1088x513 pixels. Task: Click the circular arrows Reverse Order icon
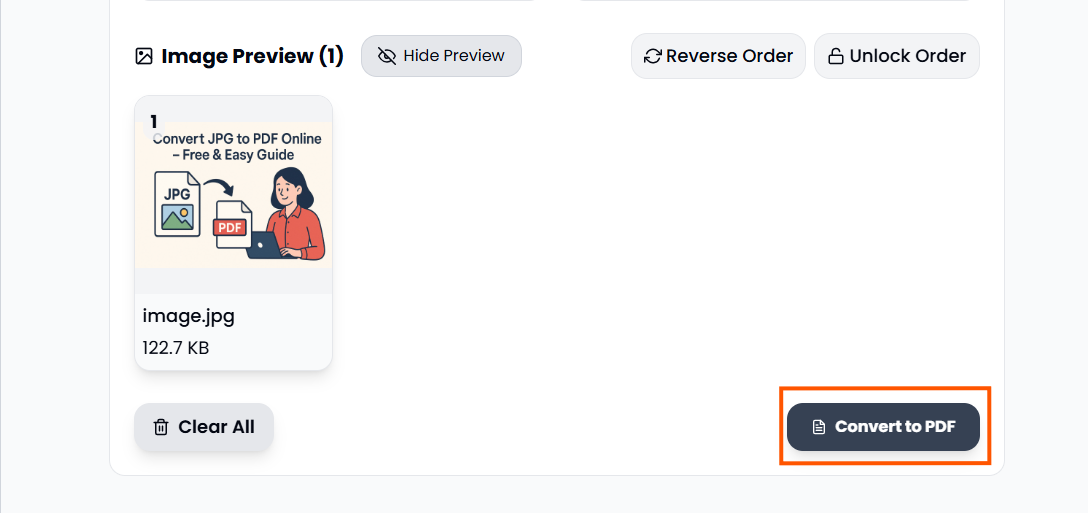[x=653, y=56]
